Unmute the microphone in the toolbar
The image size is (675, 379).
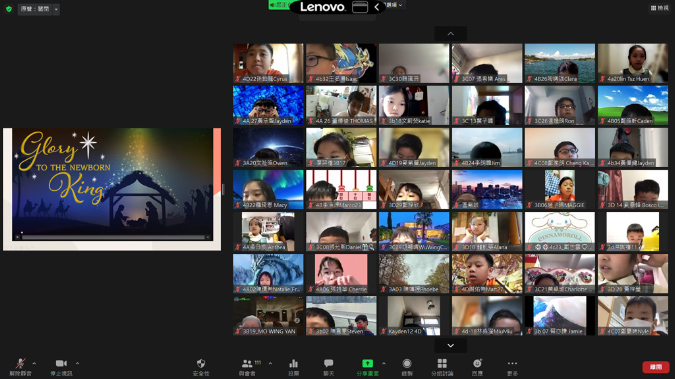tap(20, 367)
